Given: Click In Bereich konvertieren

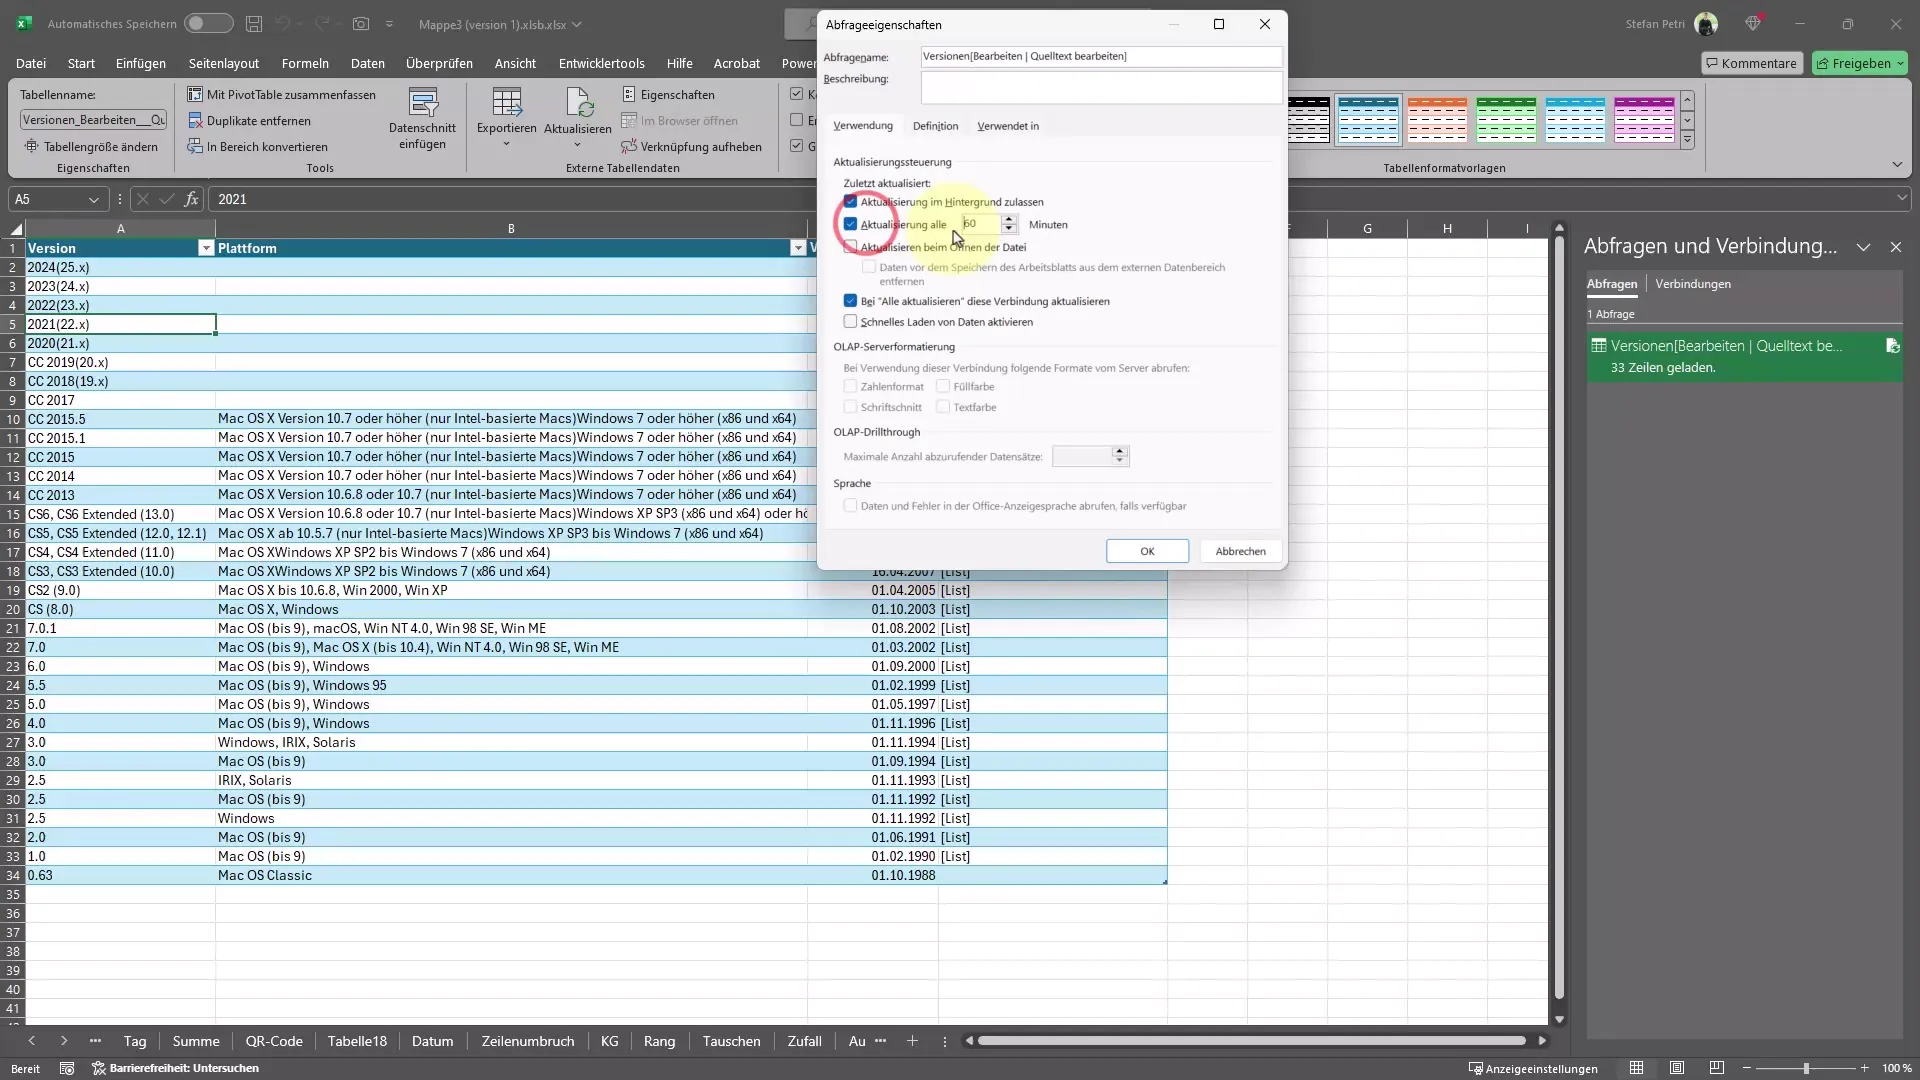Looking at the screenshot, I should pos(258,146).
